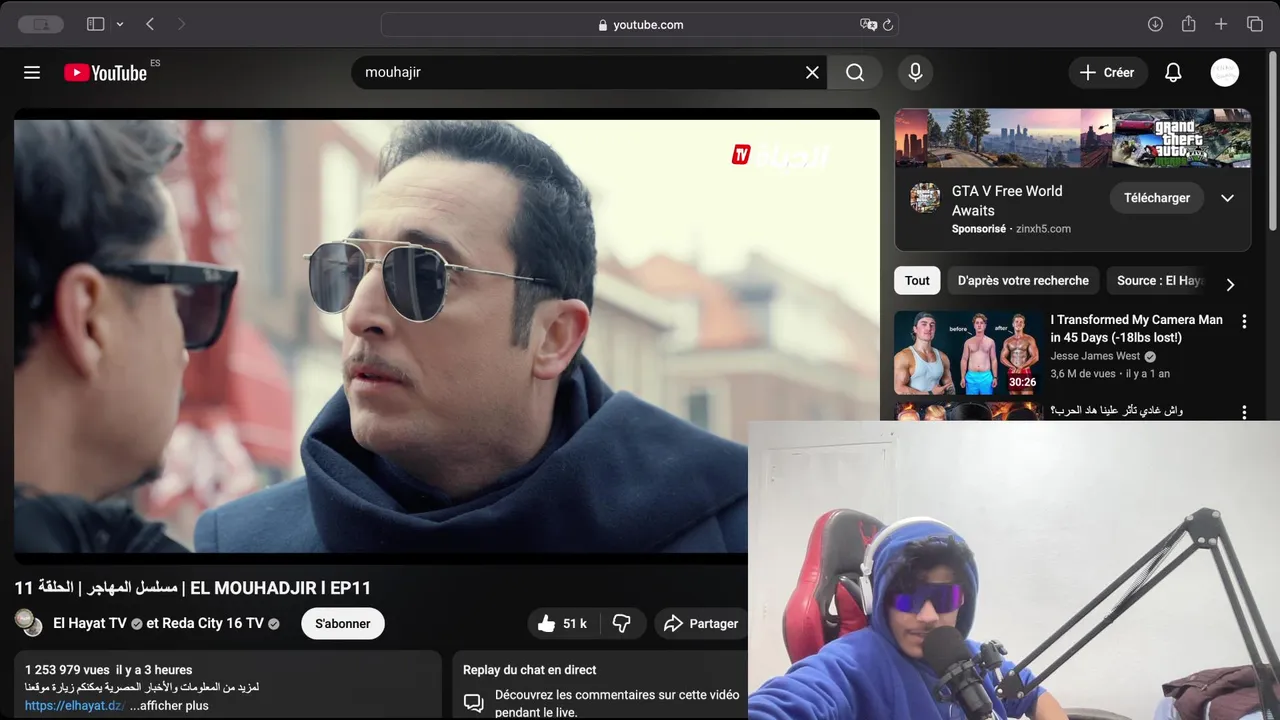Viewport: 1280px width, 720px height.
Task: Show Safari downloads
Action: (1155, 24)
